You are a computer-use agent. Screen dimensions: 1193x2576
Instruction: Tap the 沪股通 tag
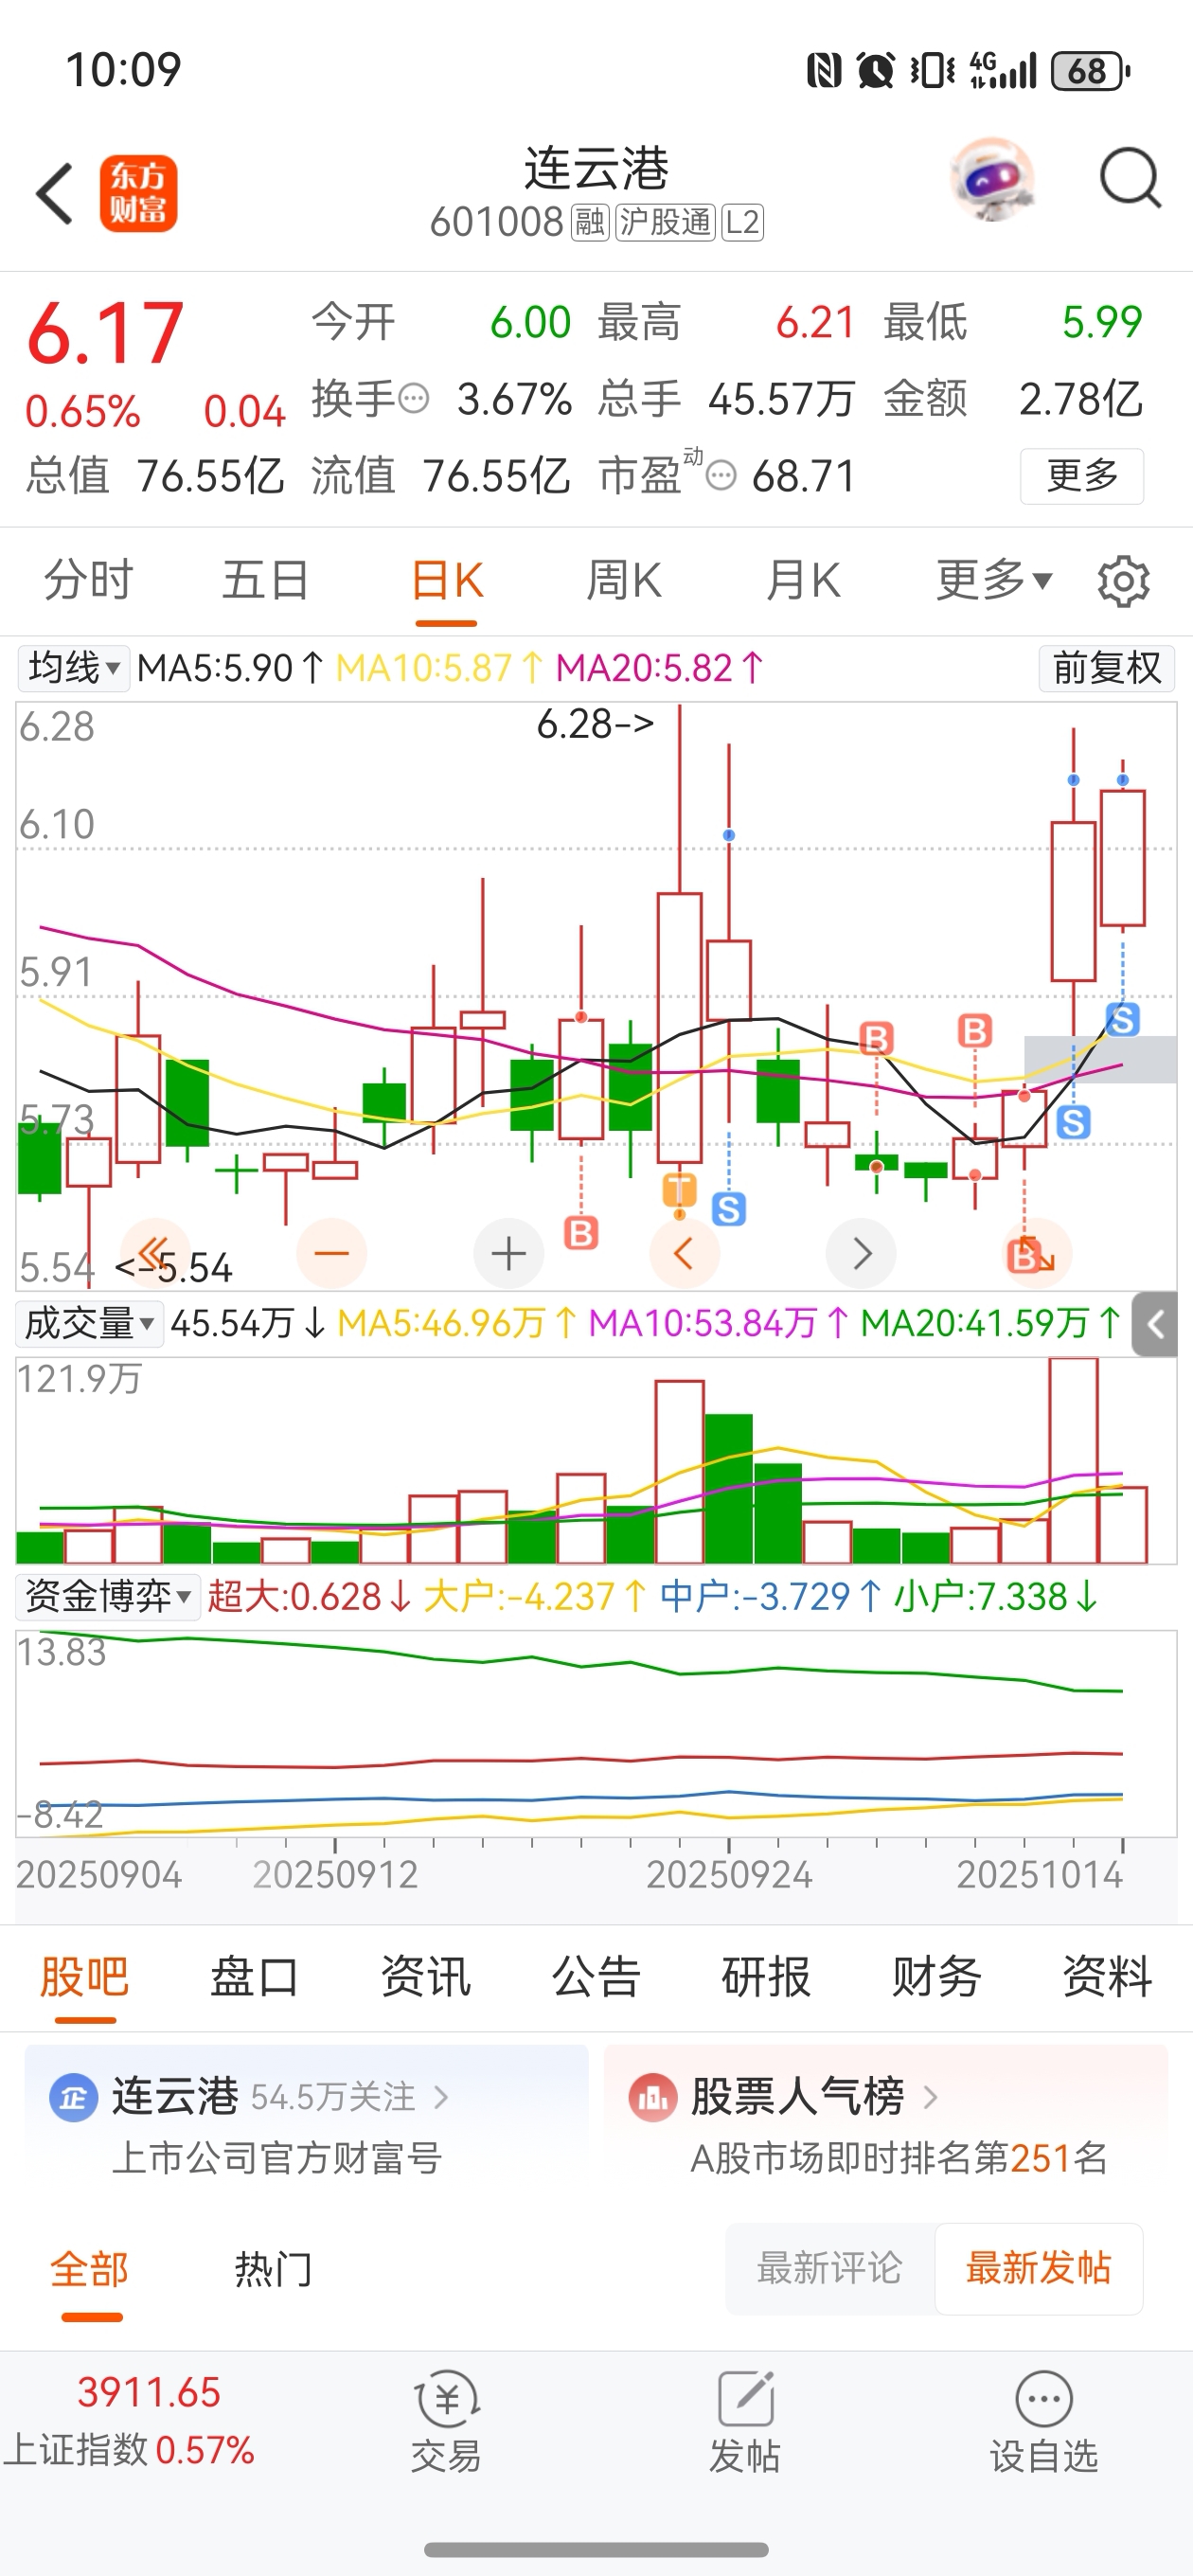[x=665, y=222]
